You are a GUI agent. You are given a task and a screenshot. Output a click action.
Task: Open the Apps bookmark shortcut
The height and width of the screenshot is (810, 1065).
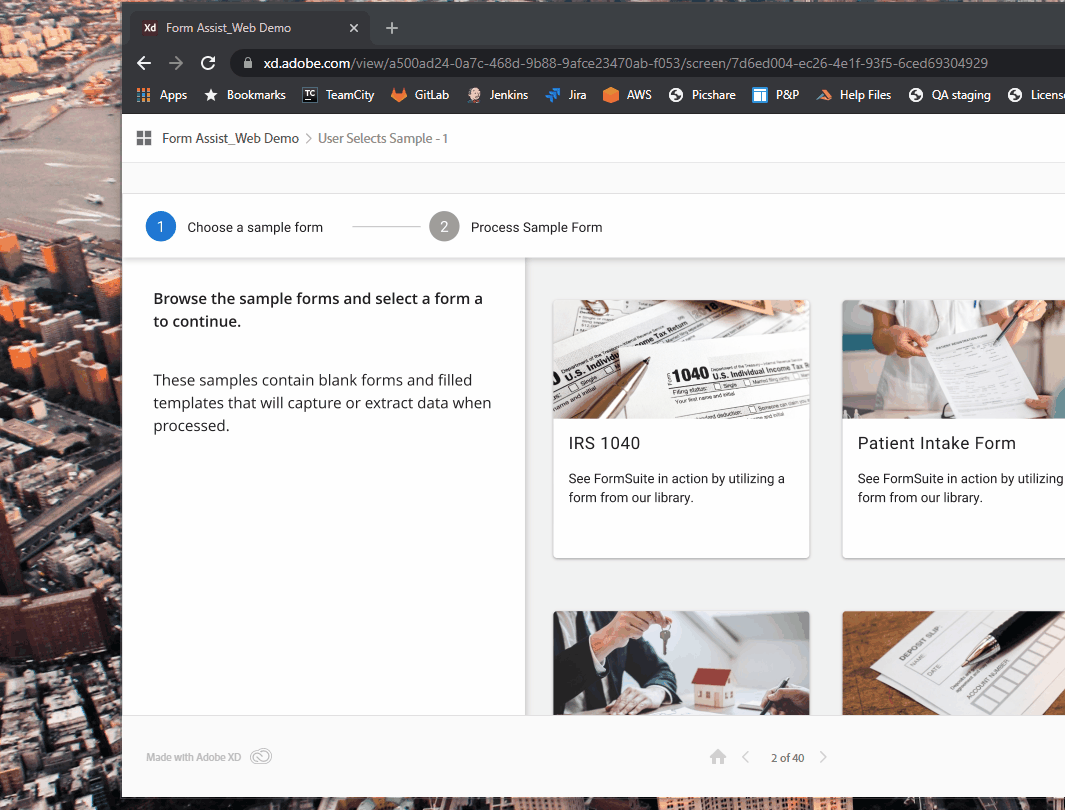(162, 95)
